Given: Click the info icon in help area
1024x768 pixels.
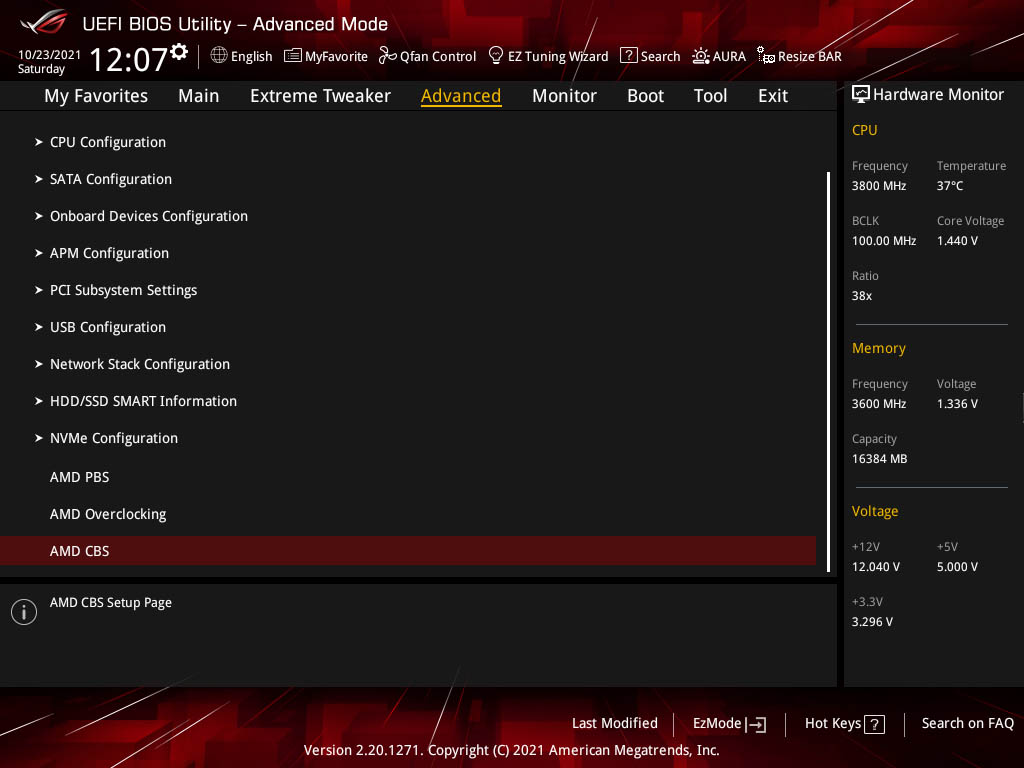Looking at the screenshot, I should click(24, 612).
